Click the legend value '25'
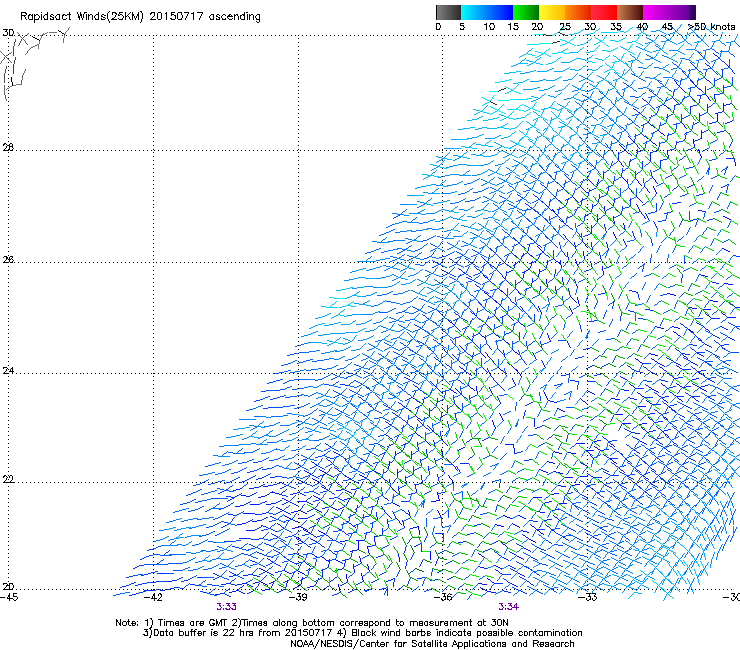740x650 pixels. pos(565,27)
